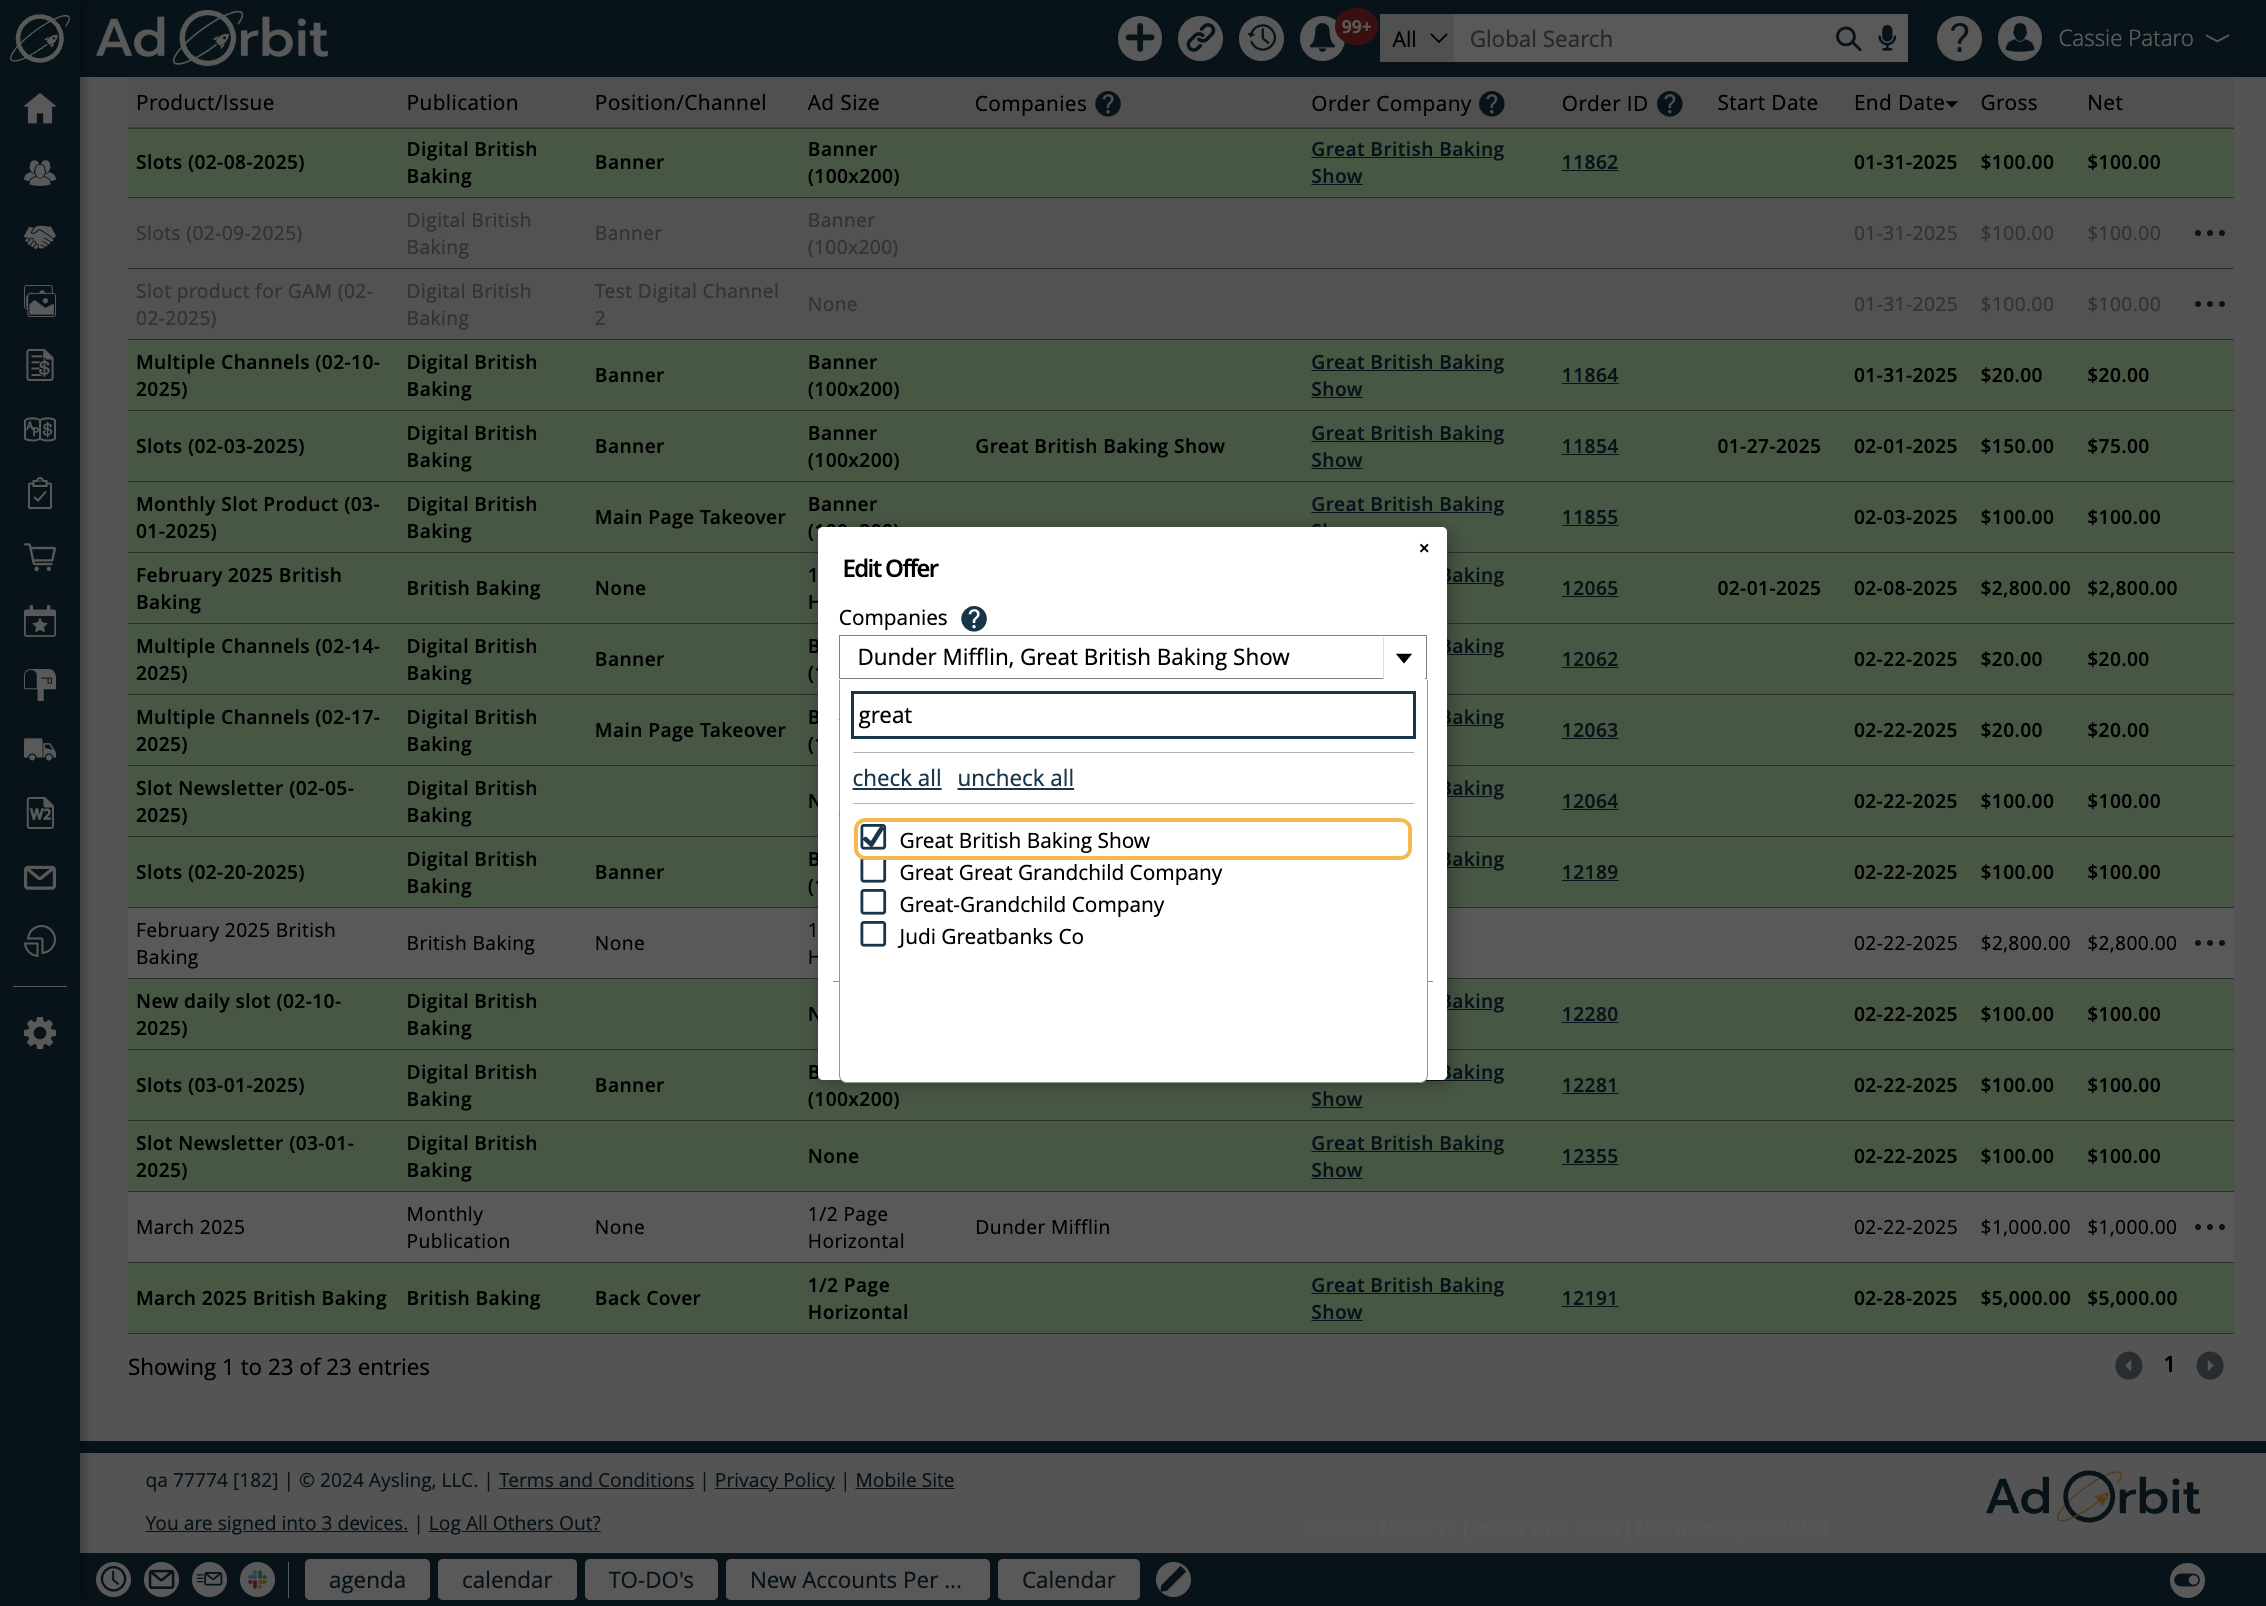
Task: Click the magnifier search icon in Global Search
Action: 1847,39
